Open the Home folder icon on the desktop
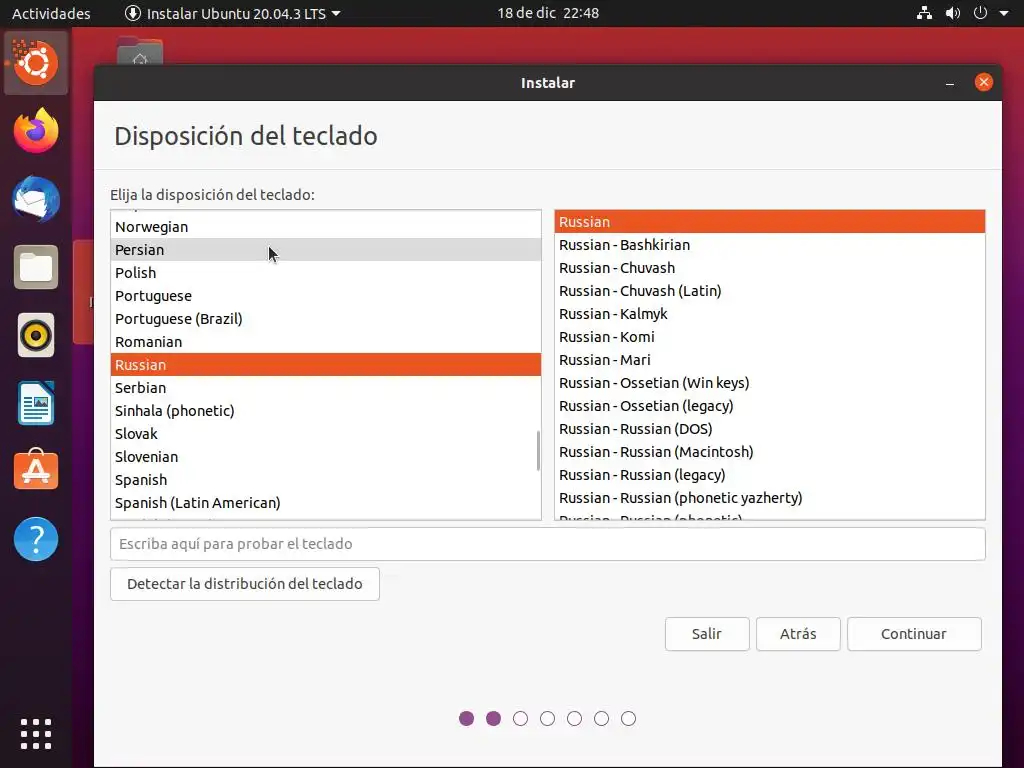The width and height of the screenshot is (1024, 768). (140, 51)
